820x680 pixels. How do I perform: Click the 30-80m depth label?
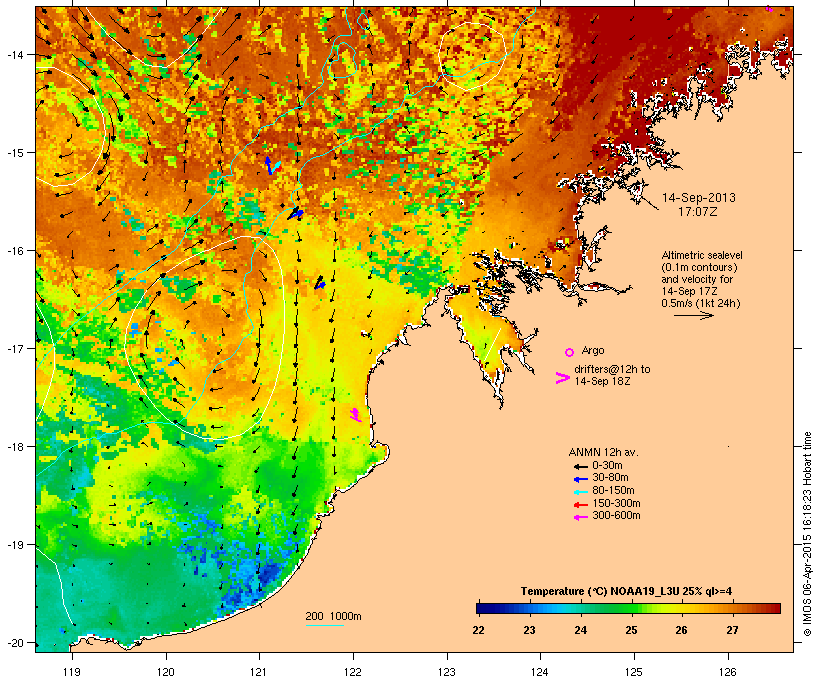tap(610, 478)
